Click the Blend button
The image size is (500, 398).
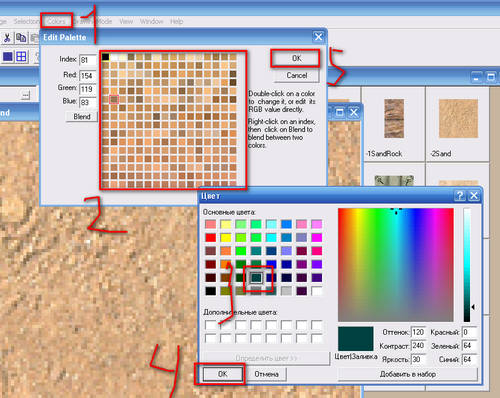82,117
